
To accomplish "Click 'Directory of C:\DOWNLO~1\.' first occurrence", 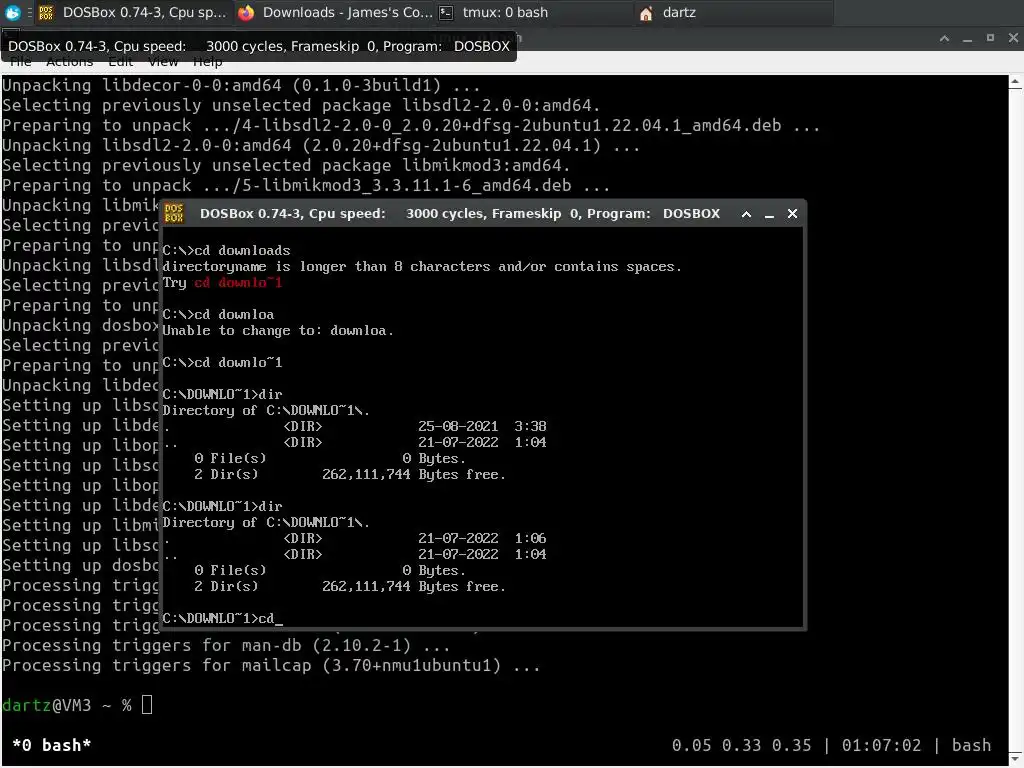I will 266,411.
